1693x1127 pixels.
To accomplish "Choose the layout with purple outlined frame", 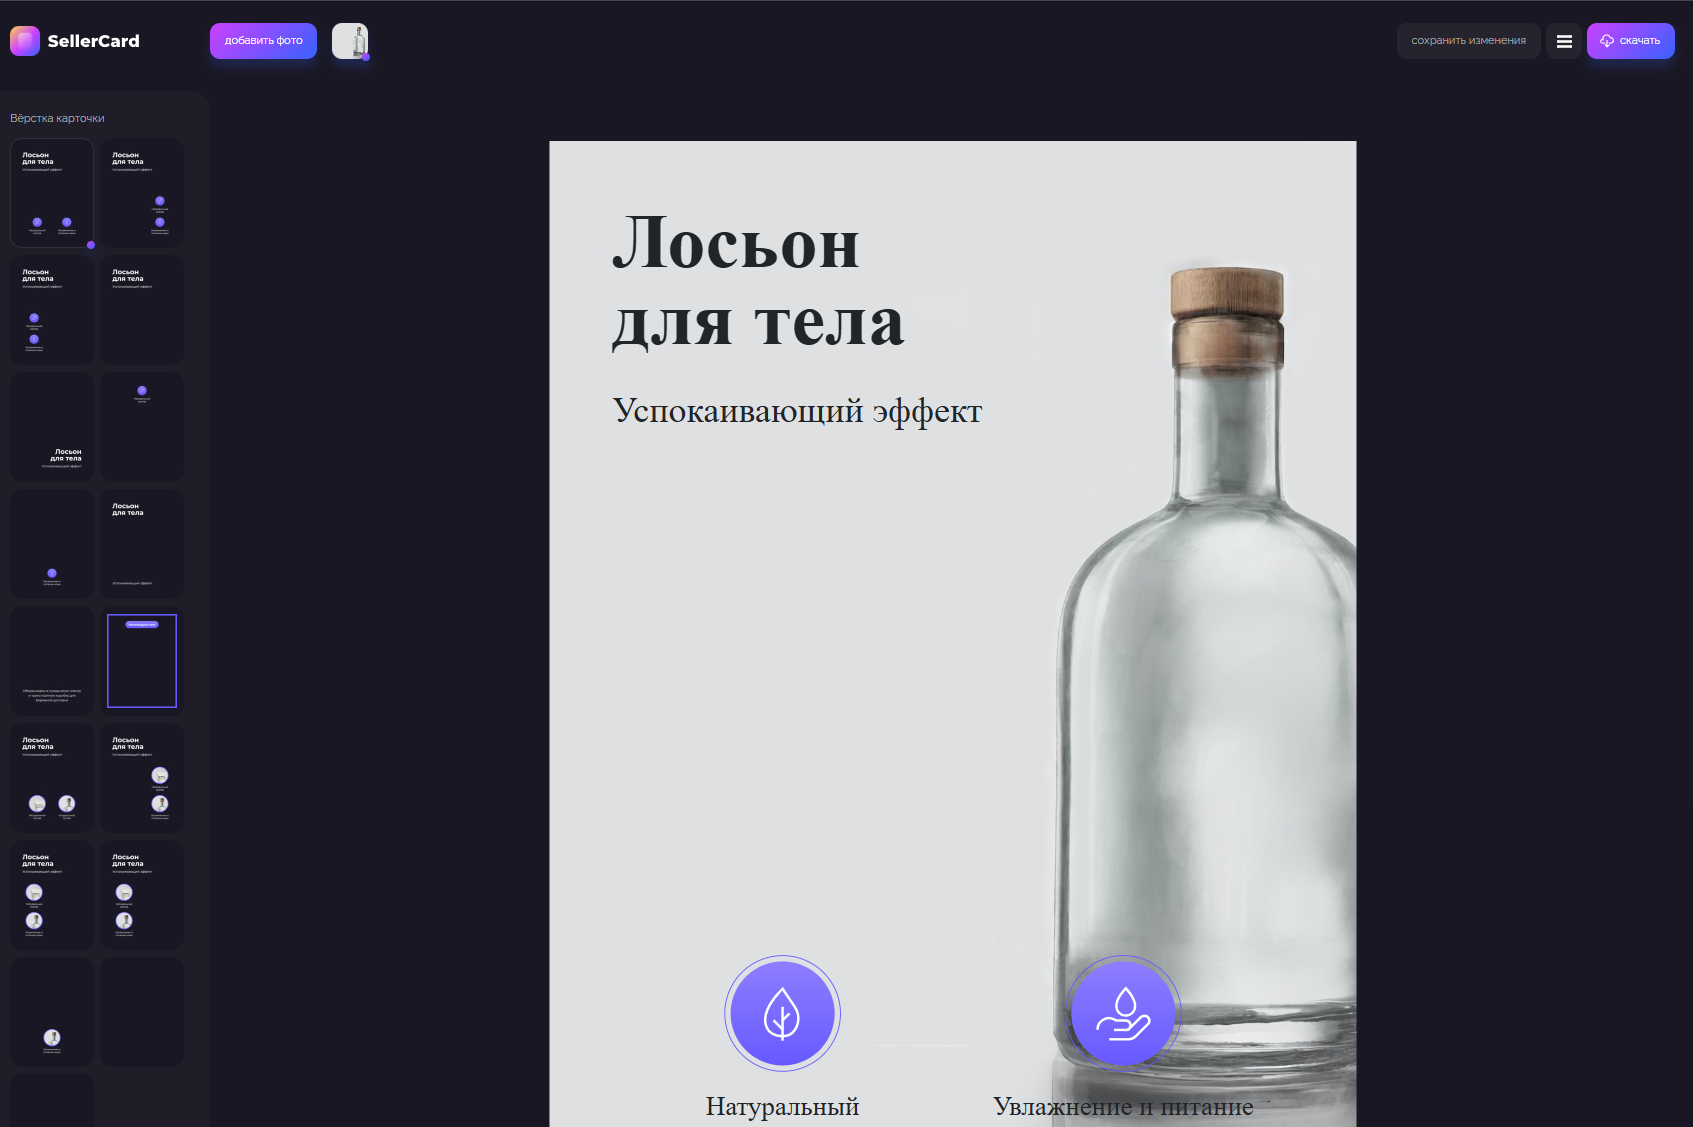I will pos(142,661).
